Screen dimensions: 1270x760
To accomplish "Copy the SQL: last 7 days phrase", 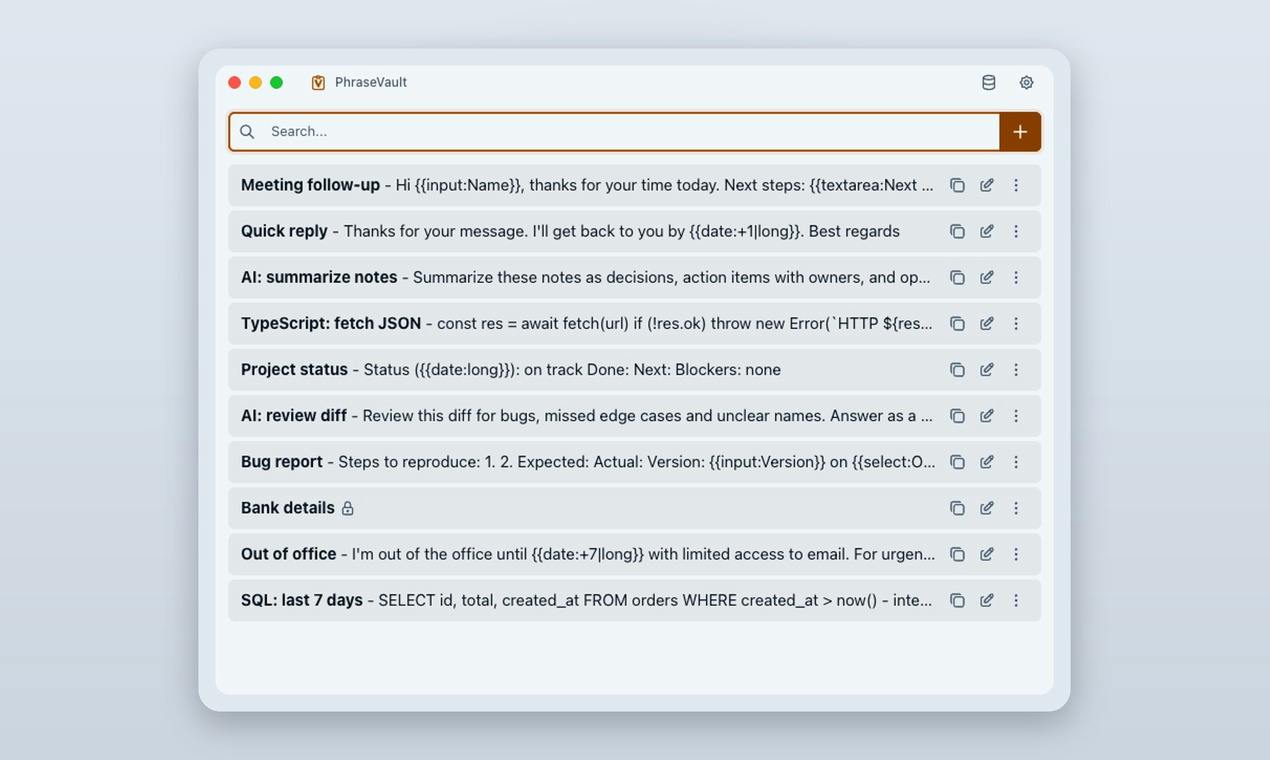I will pyautogui.click(x=957, y=600).
